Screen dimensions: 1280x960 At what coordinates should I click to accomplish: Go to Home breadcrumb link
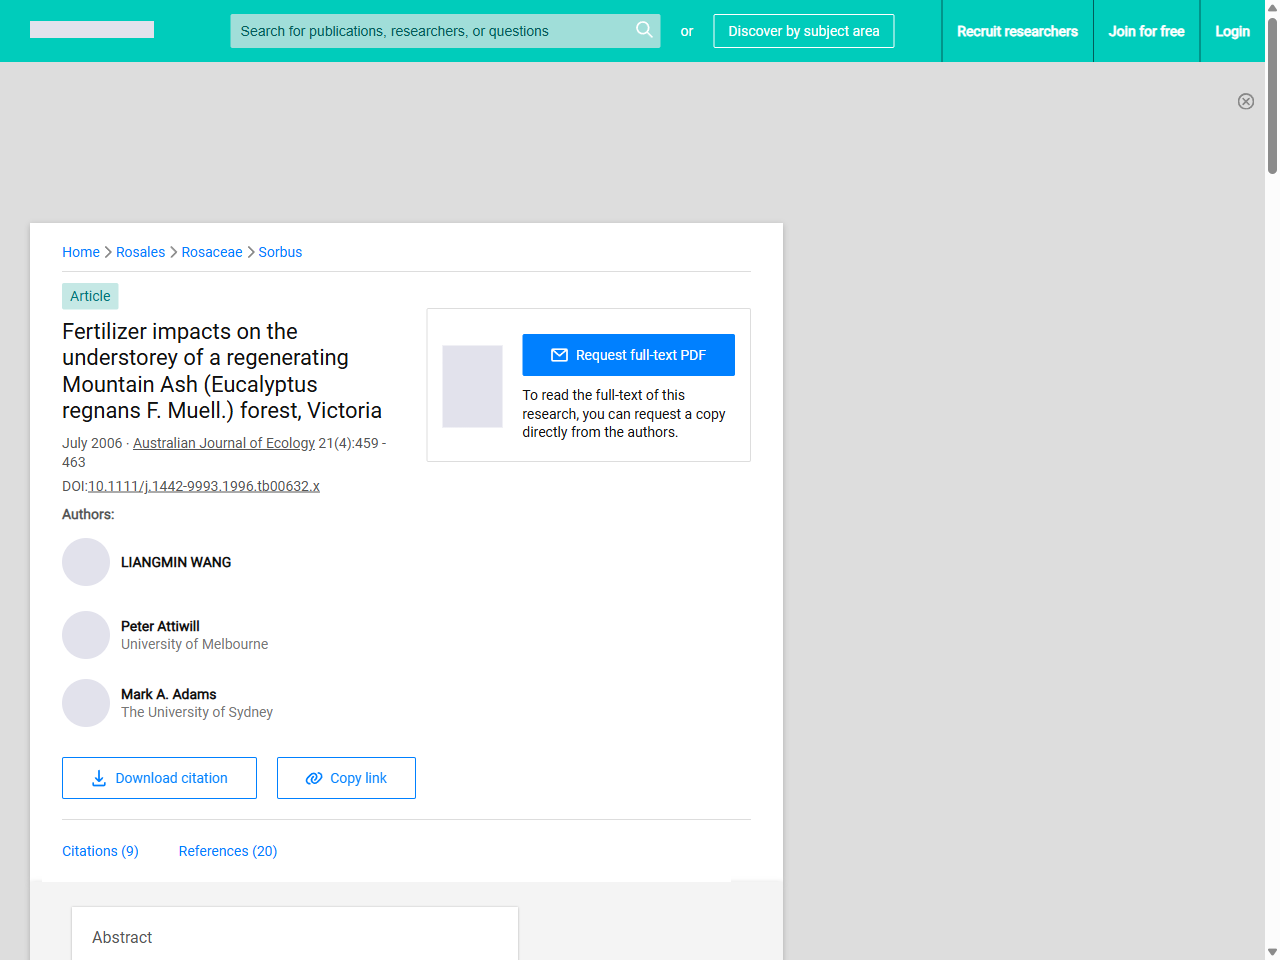click(81, 252)
